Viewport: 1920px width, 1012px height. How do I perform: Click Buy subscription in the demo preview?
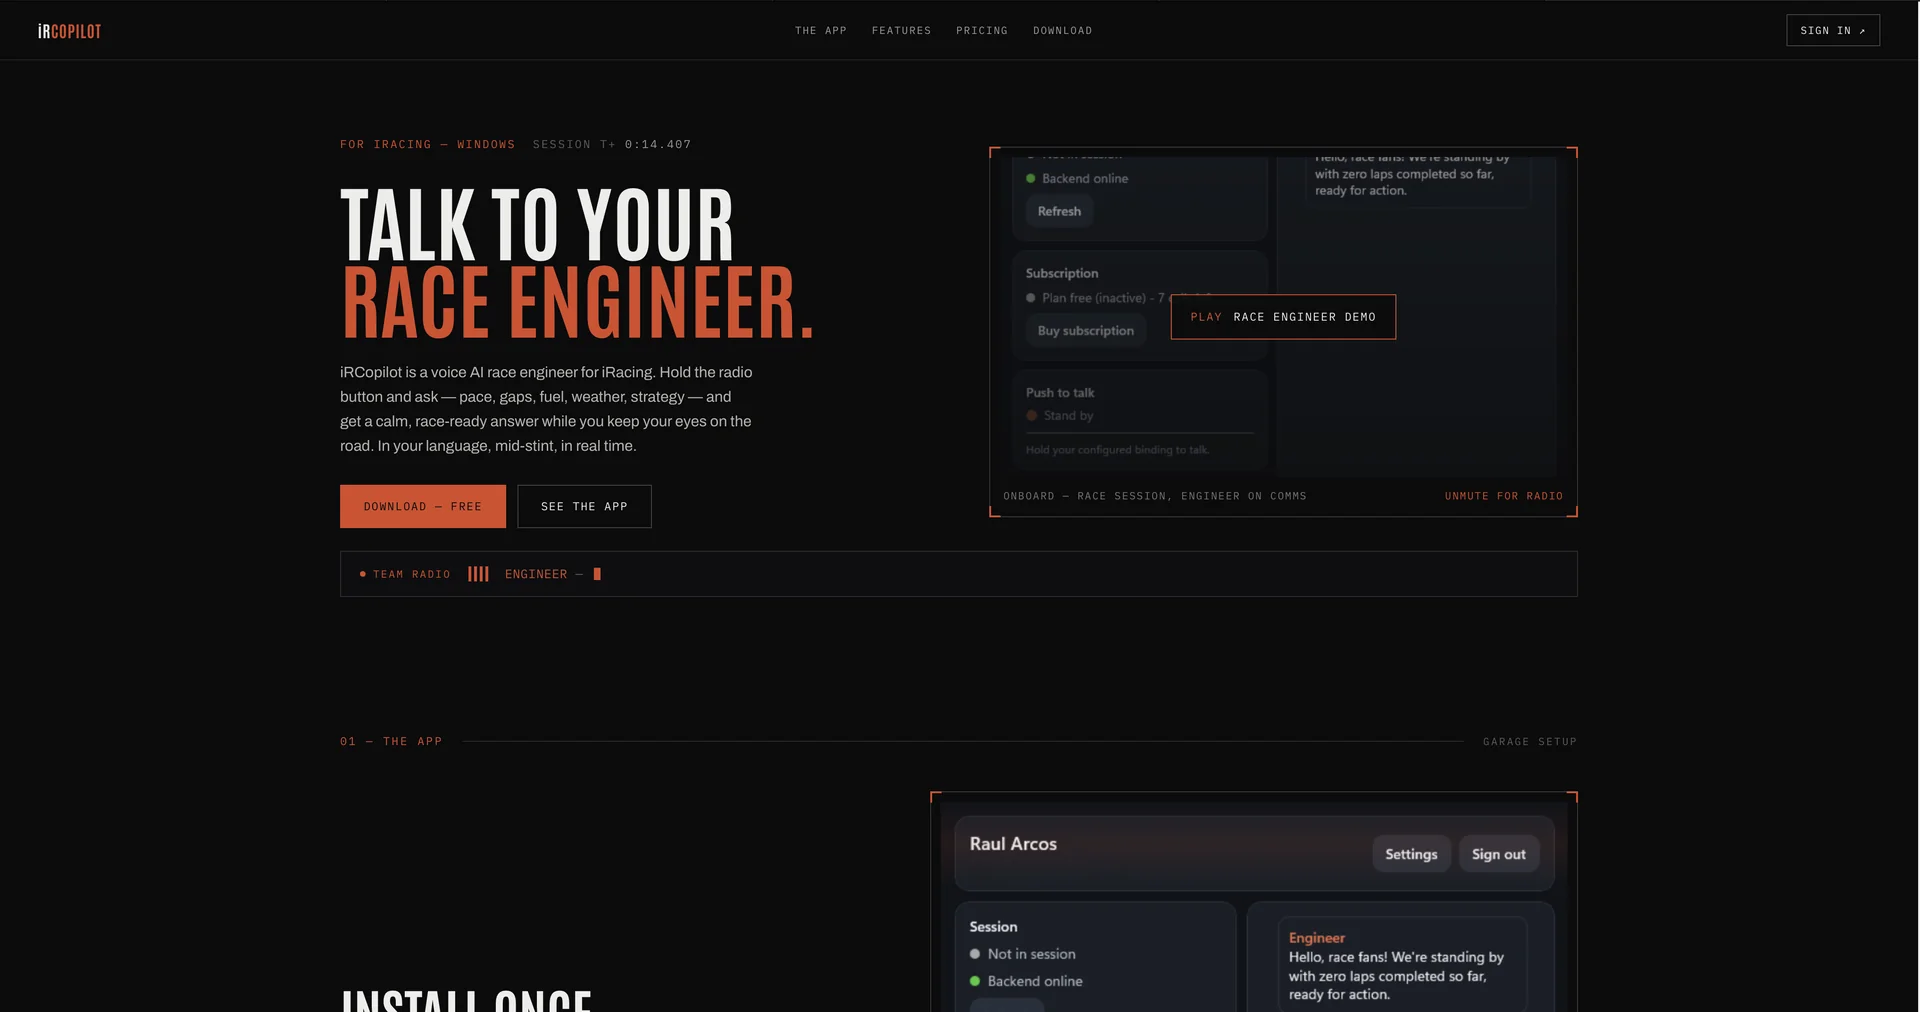point(1085,331)
